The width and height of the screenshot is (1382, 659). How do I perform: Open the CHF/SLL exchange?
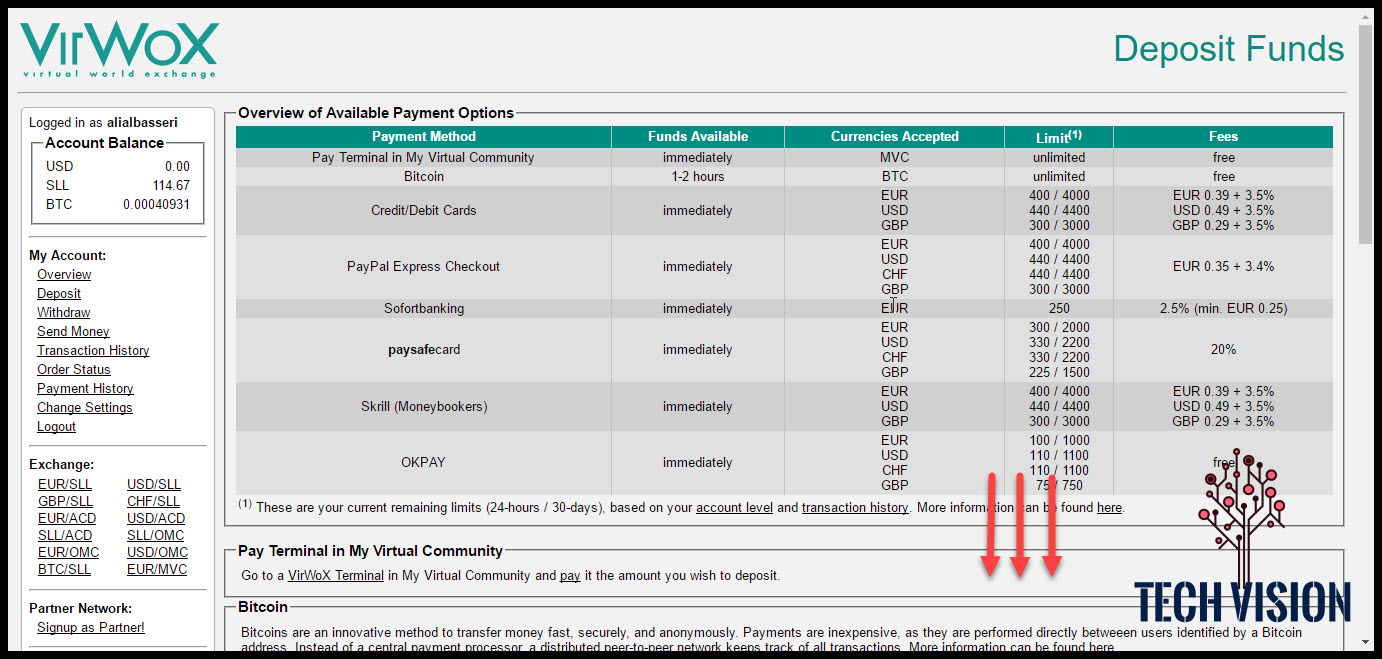pos(153,501)
